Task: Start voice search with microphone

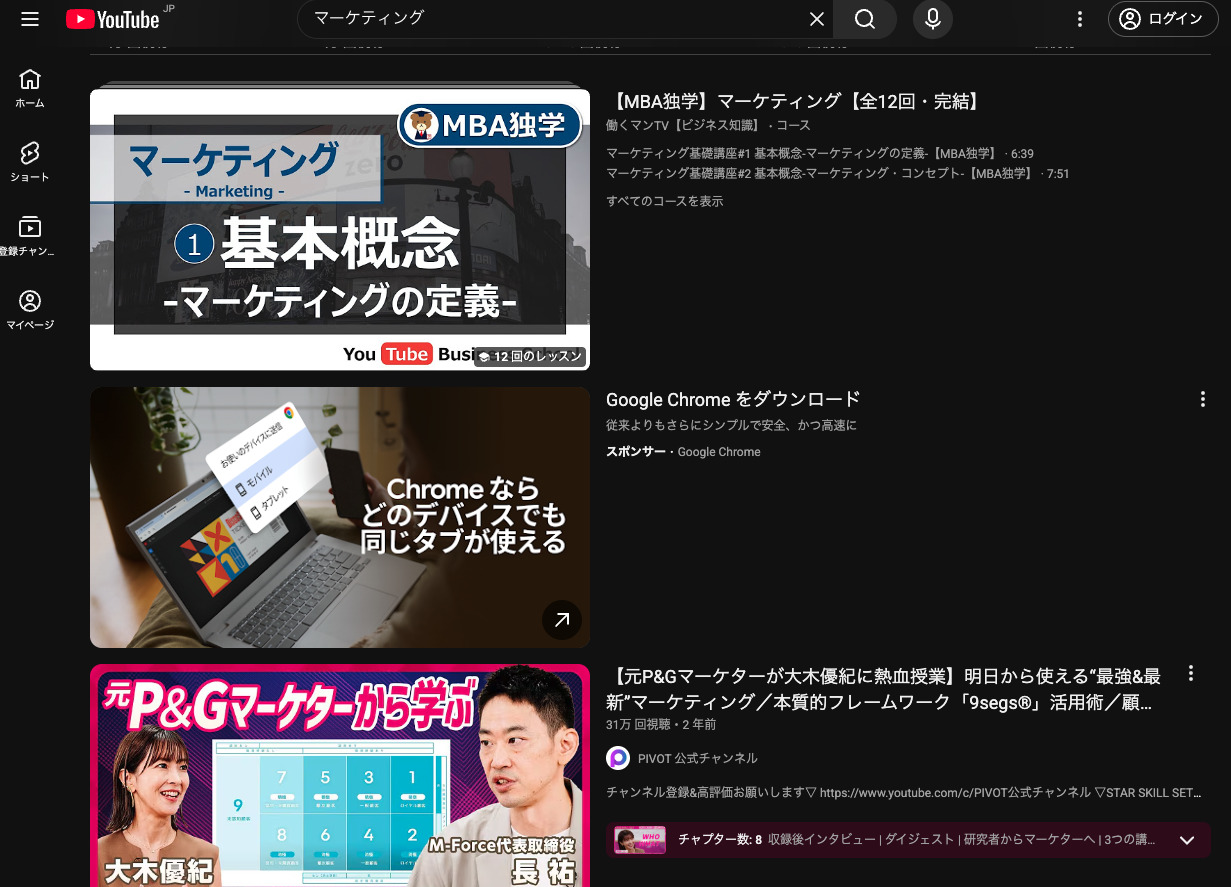Action: [x=932, y=20]
